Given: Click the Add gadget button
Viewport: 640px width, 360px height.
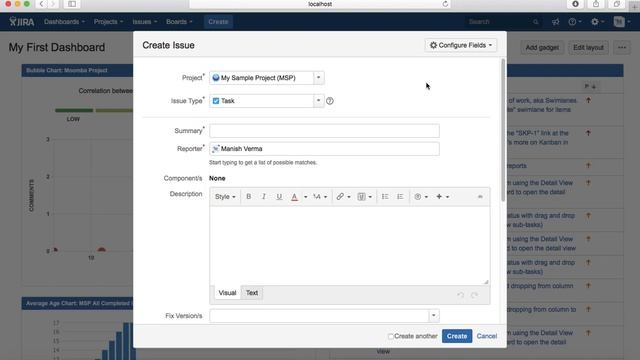Looking at the screenshot, I should click(542, 47).
